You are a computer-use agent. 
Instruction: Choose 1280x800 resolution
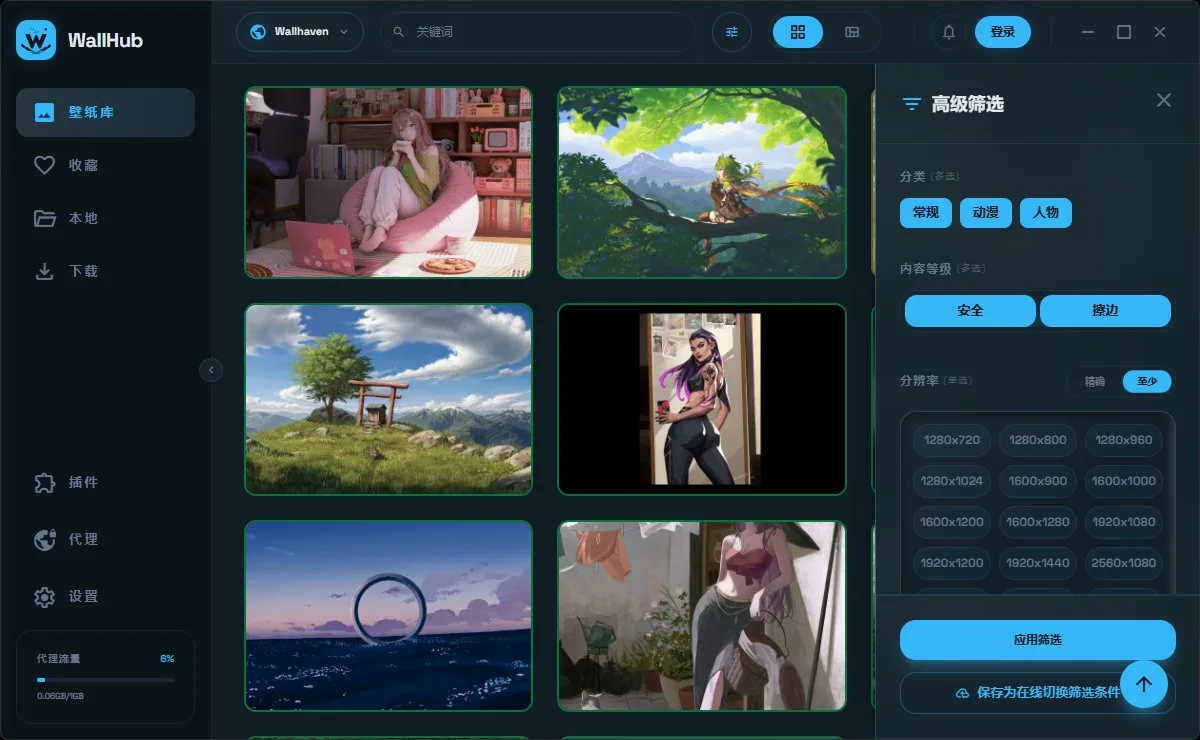tap(1038, 440)
